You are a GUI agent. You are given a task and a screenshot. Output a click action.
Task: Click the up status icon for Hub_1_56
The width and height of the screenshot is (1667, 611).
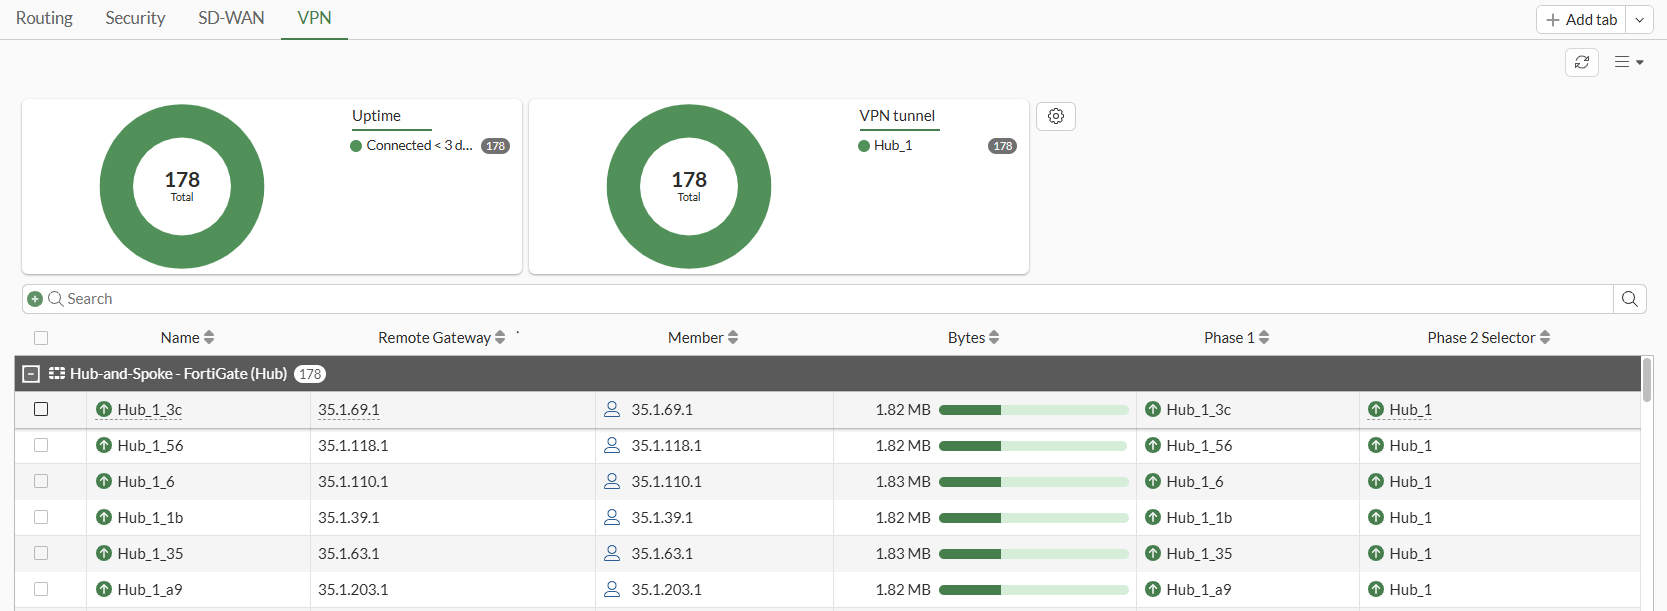click(x=104, y=446)
